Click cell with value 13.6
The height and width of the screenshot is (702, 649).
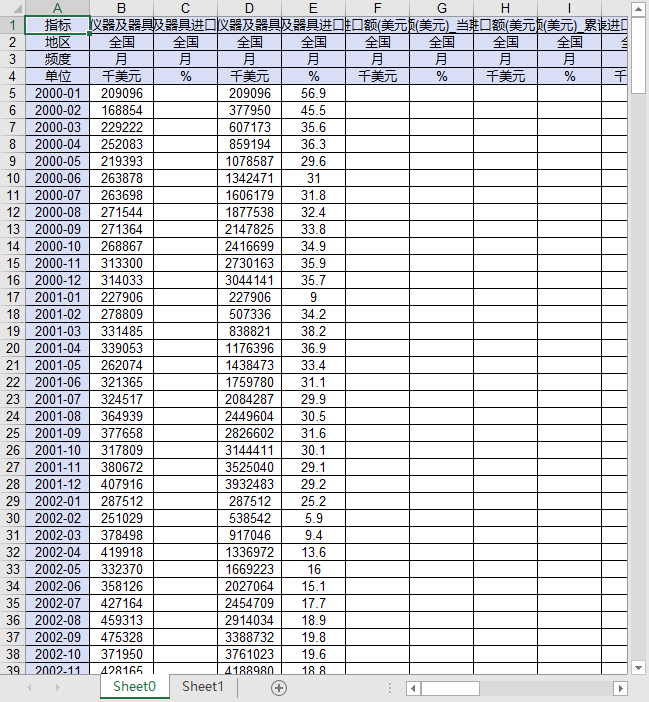click(314, 552)
